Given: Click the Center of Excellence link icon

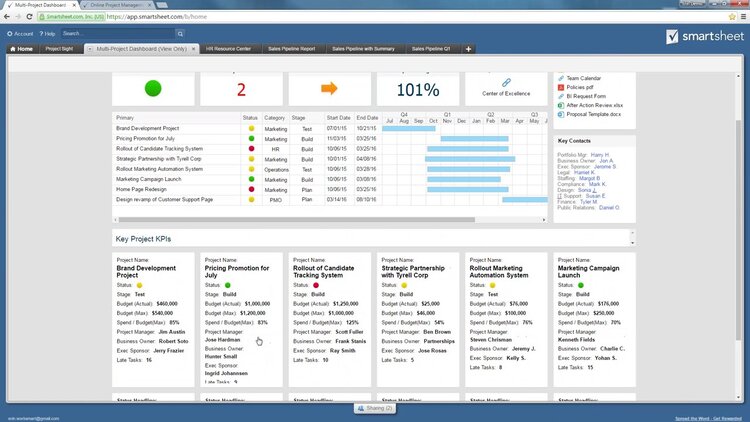Looking at the screenshot, I should tap(506, 83).
